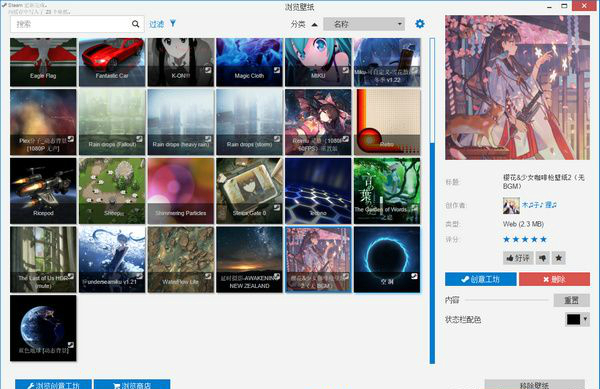Select the Rain drops (heavy rain) wallpaper
600x389 pixels.
[x=181, y=122]
